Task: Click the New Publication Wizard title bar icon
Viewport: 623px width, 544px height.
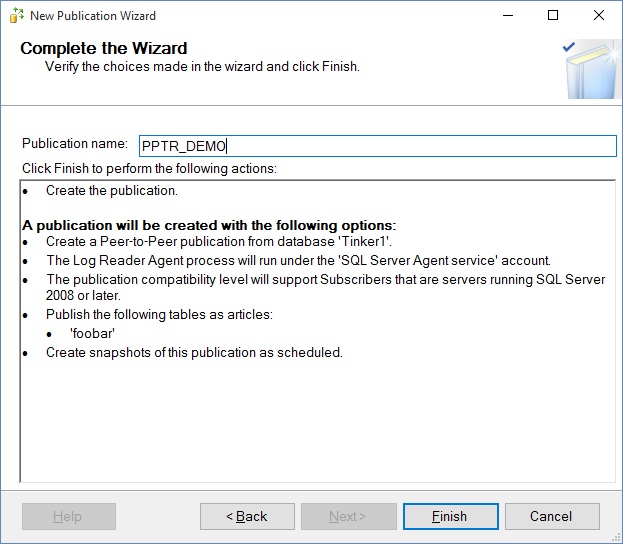Action: 15,16
